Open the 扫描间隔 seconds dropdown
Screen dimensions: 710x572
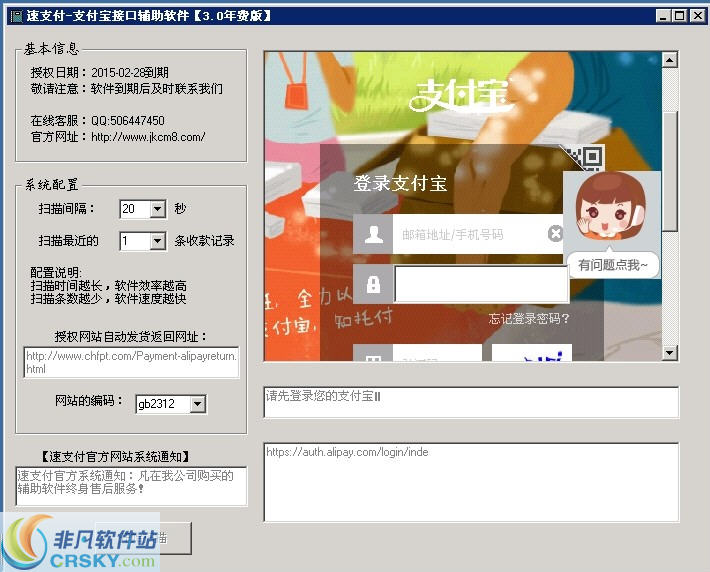tap(158, 209)
